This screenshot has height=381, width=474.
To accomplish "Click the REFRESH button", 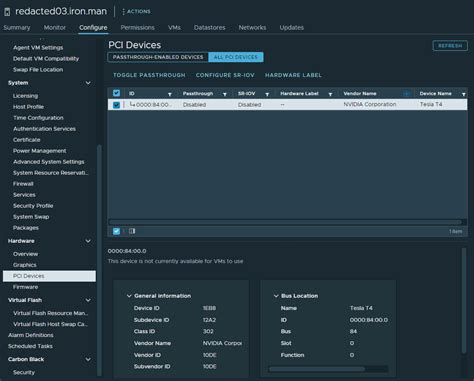I will pos(450,46).
